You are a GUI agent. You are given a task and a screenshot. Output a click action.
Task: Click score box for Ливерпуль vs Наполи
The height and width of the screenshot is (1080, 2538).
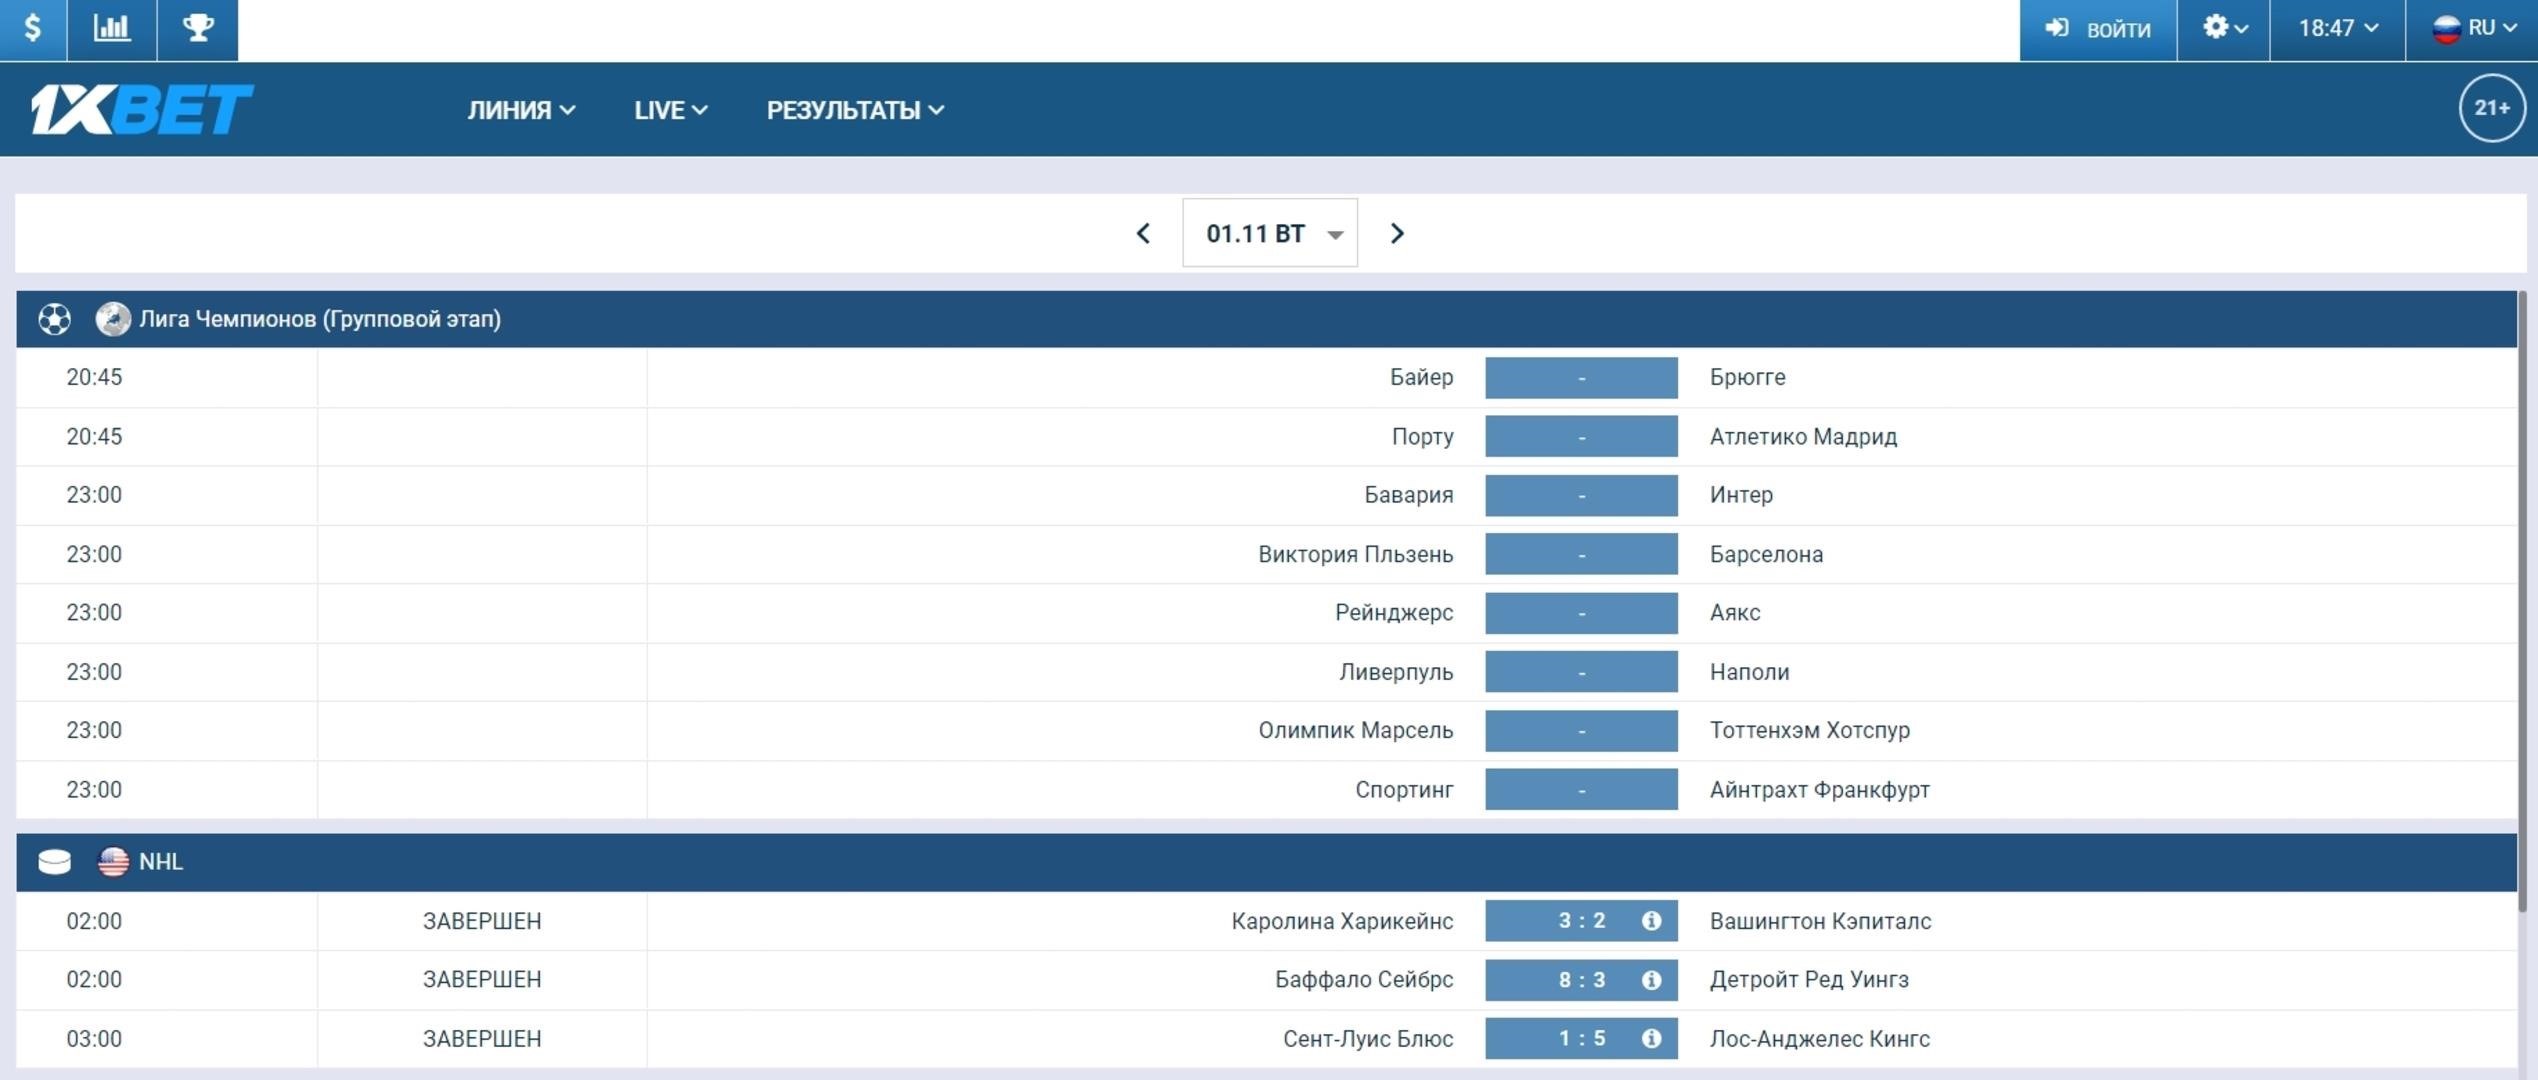1581,672
